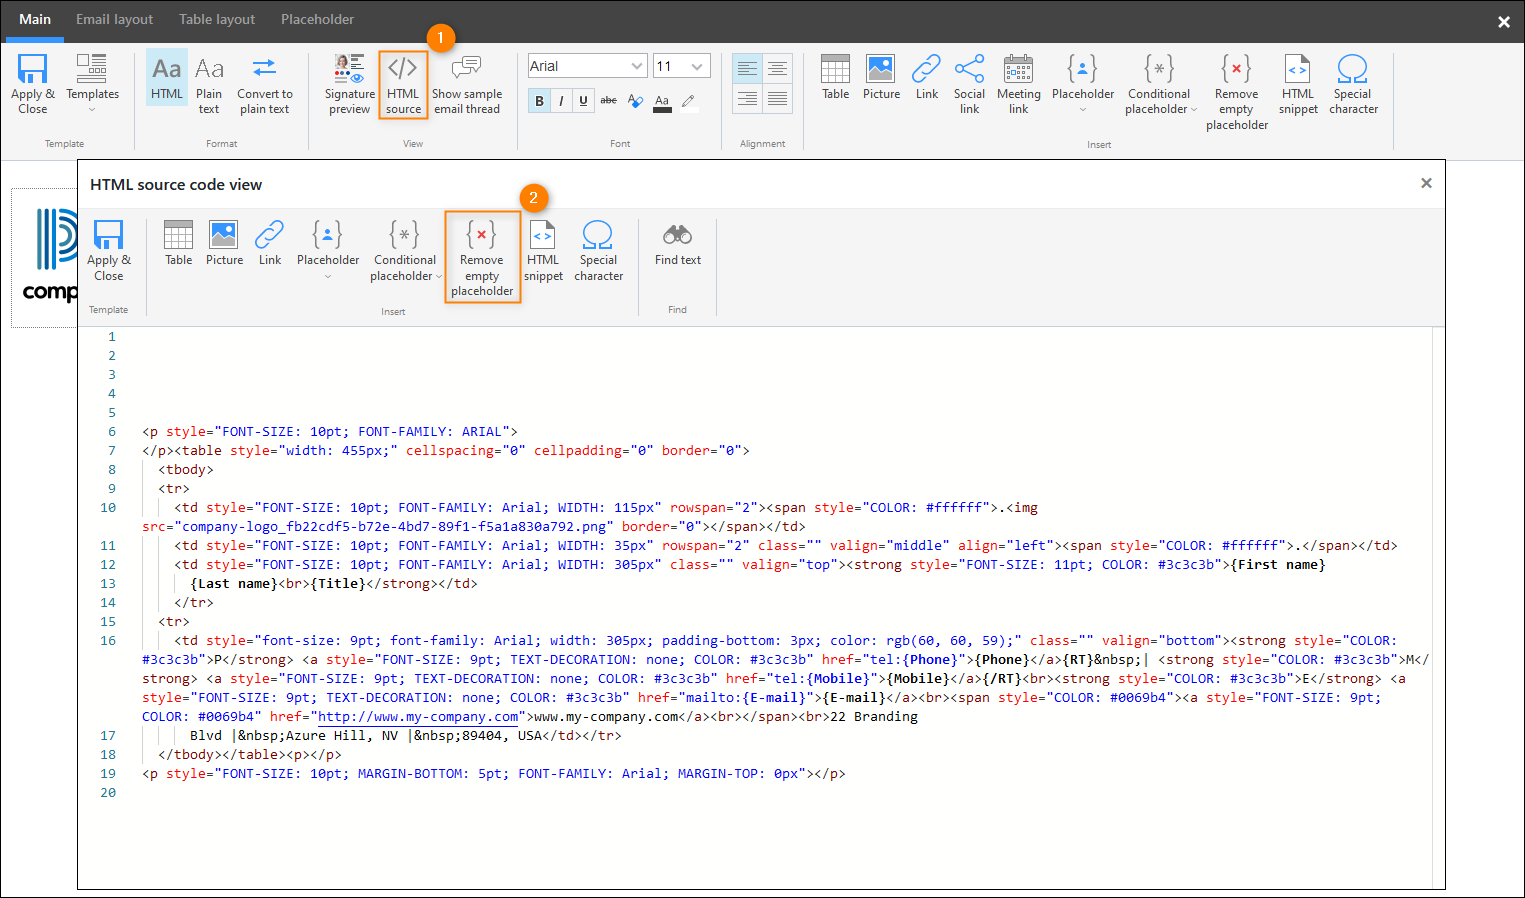Insert Picture from main ribbon
This screenshot has height=898, width=1525.
tap(881, 77)
